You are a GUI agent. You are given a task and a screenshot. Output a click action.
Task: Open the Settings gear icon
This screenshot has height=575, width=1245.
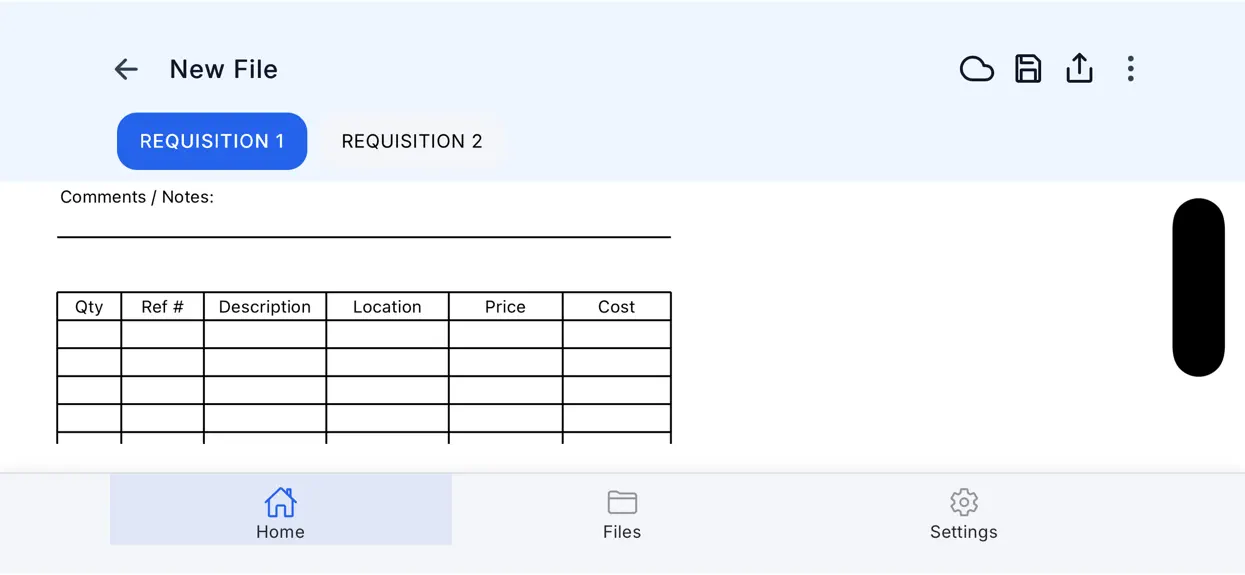tap(964, 502)
